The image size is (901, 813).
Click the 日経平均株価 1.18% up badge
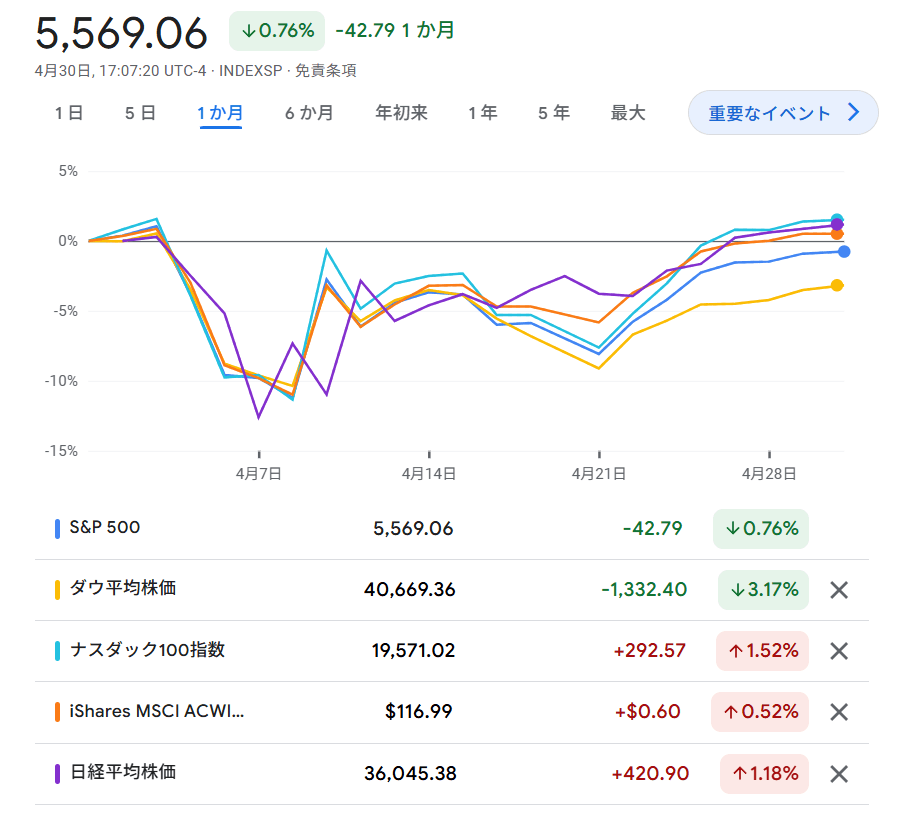click(x=764, y=774)
